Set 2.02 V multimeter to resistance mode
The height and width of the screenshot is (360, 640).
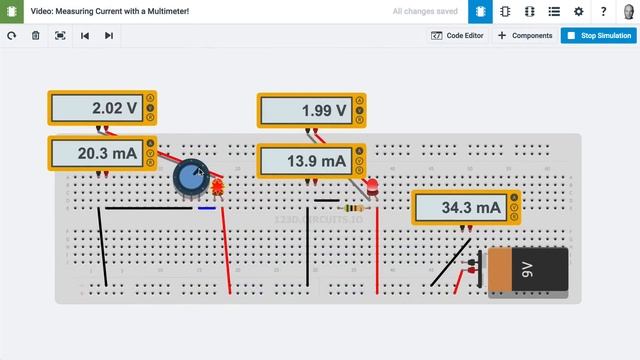point(150,118)
